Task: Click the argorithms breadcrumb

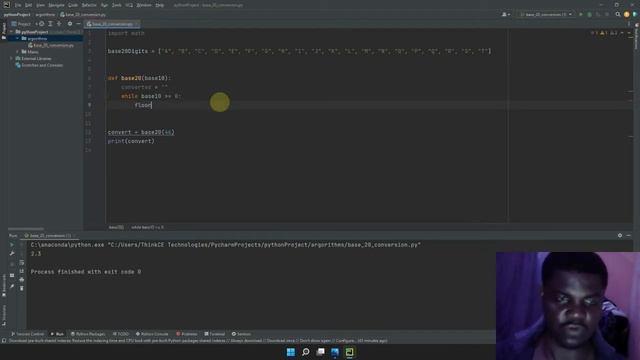Action: click(45, 15)
